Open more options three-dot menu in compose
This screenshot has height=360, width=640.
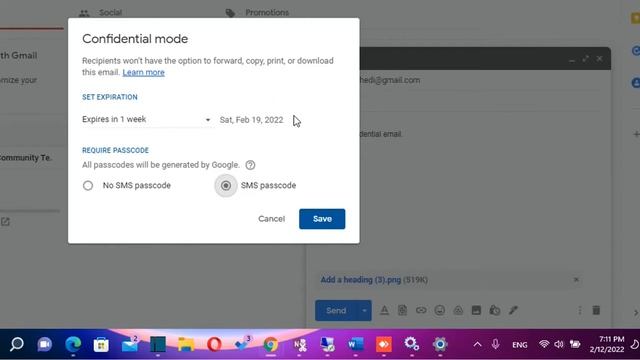tap(580, 311)
